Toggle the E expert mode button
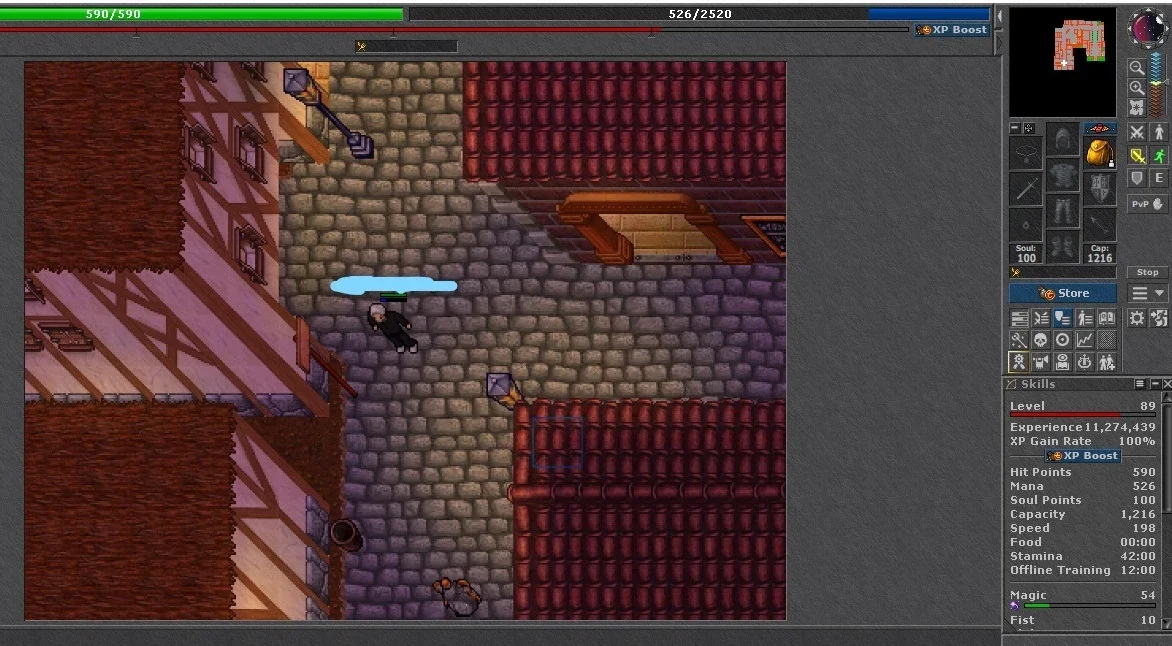 point(1159,178)
